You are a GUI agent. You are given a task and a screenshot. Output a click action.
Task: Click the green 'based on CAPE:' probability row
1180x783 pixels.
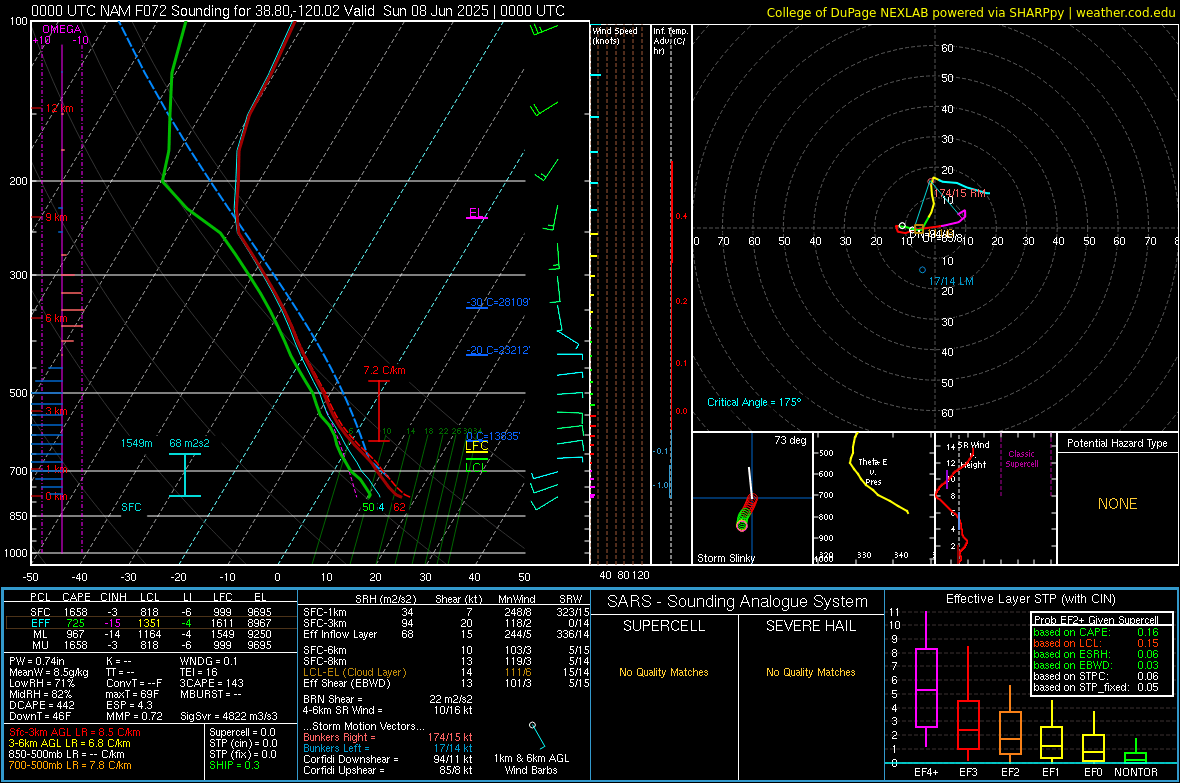1096,632
